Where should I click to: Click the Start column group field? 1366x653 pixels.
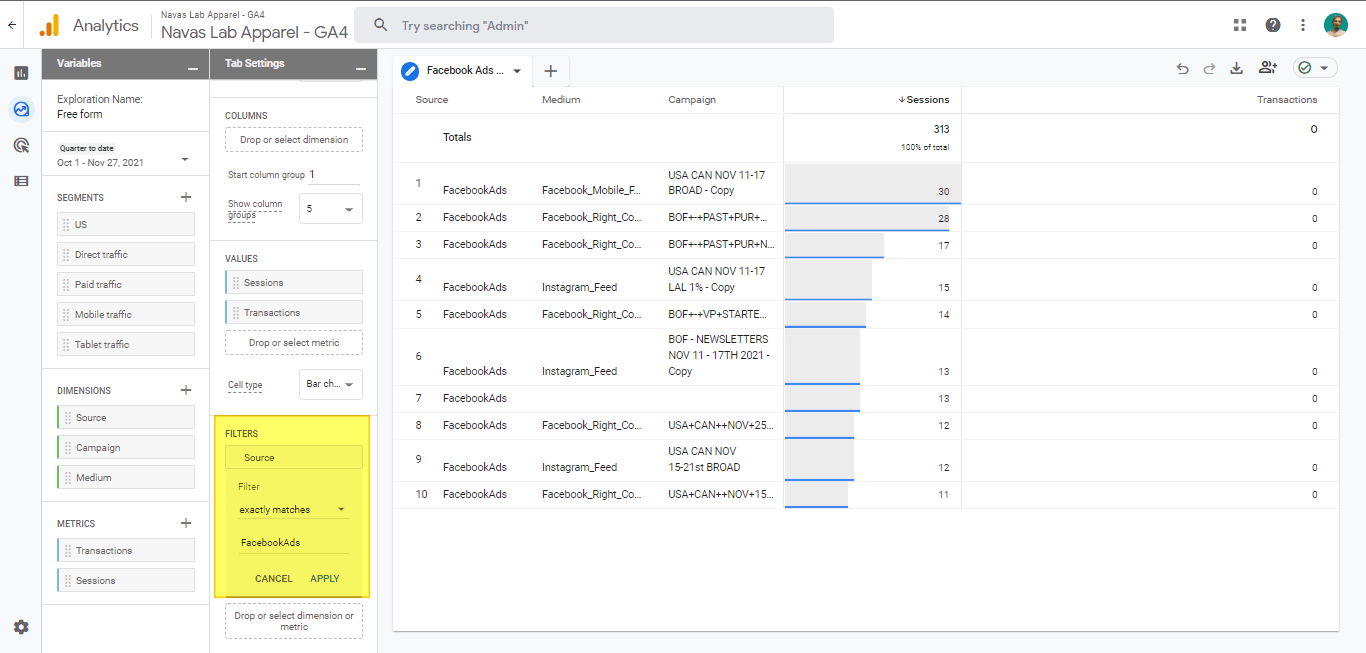point(334,175)
